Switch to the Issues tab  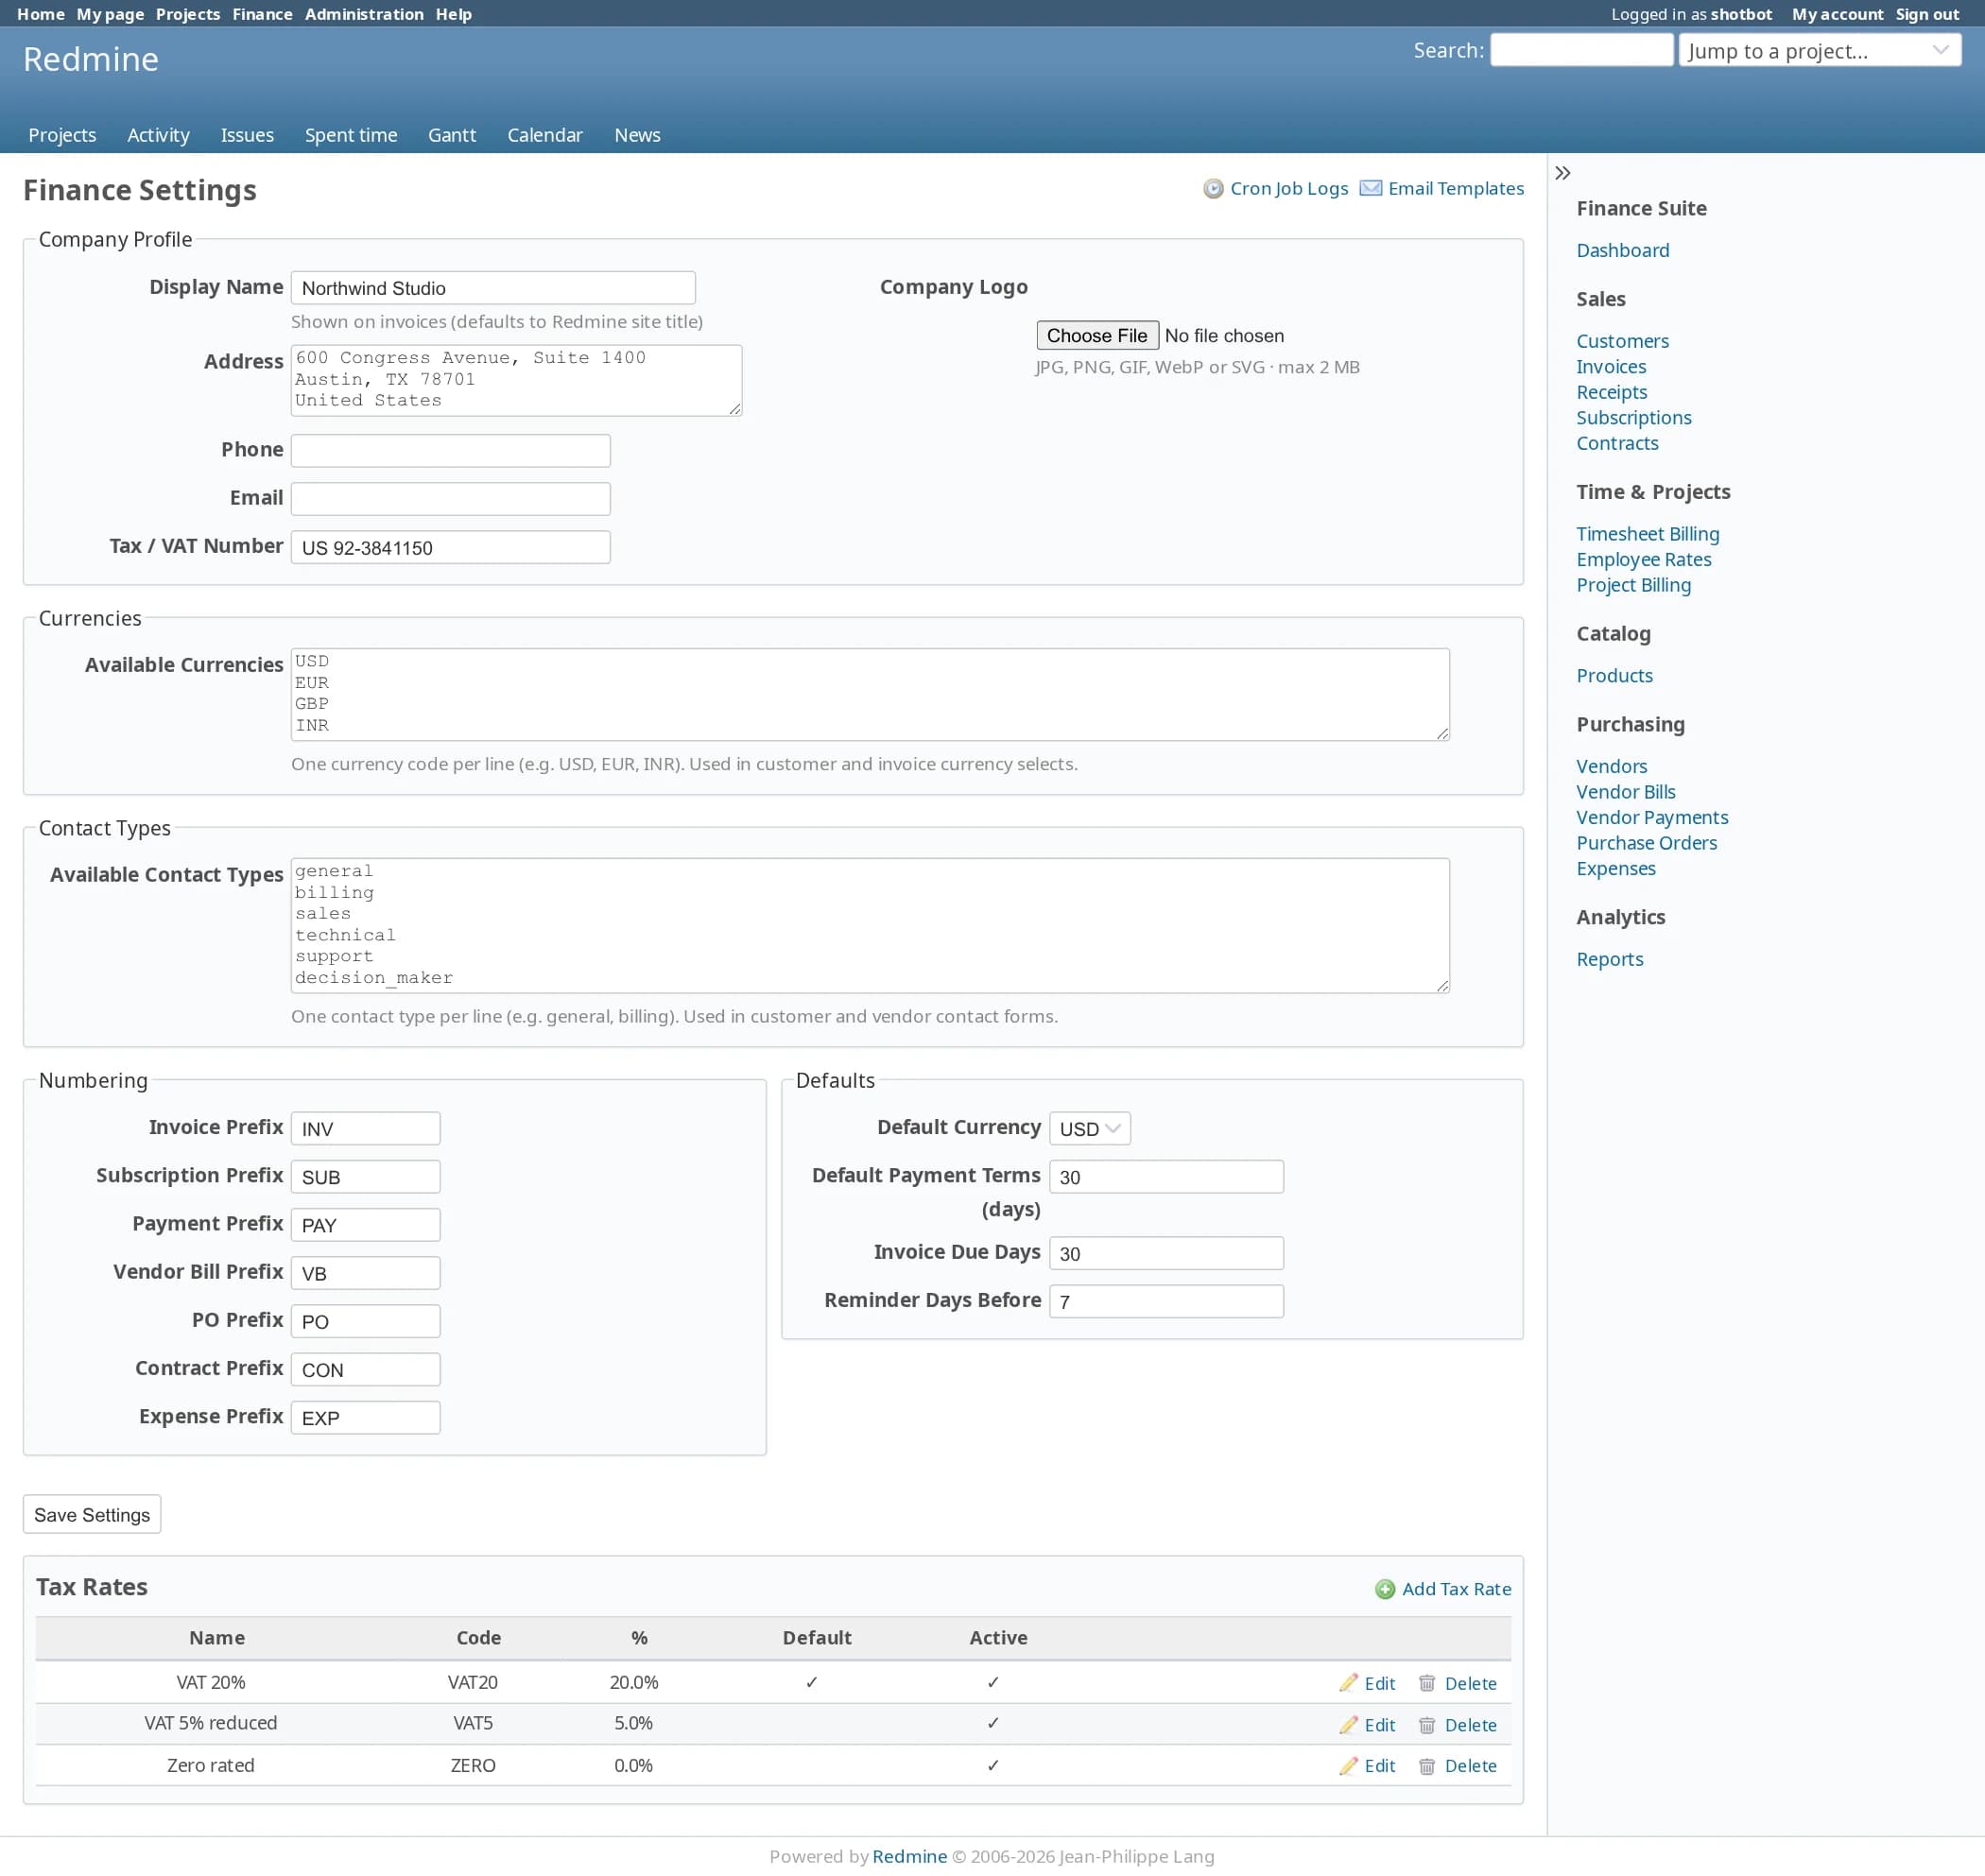(x=247, y=135)
